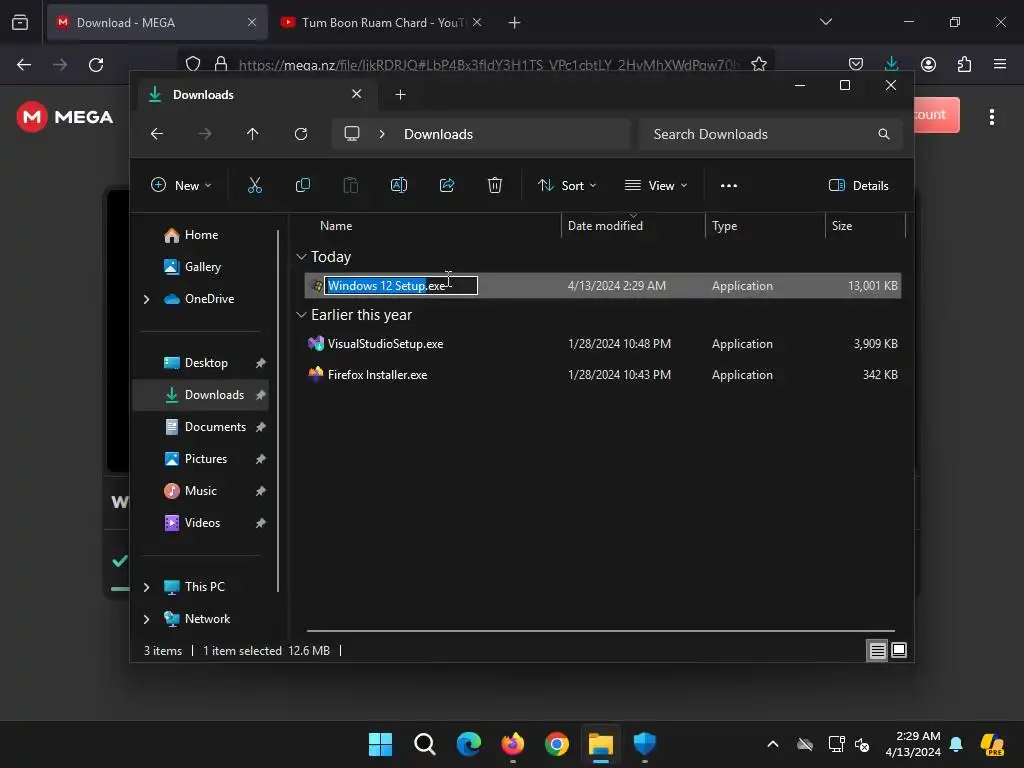Viewport: 1024px width, 768px height.
Task: Switch to large thumbnails view in status bar
Action: pyautogui.click(x=899, y=650)
